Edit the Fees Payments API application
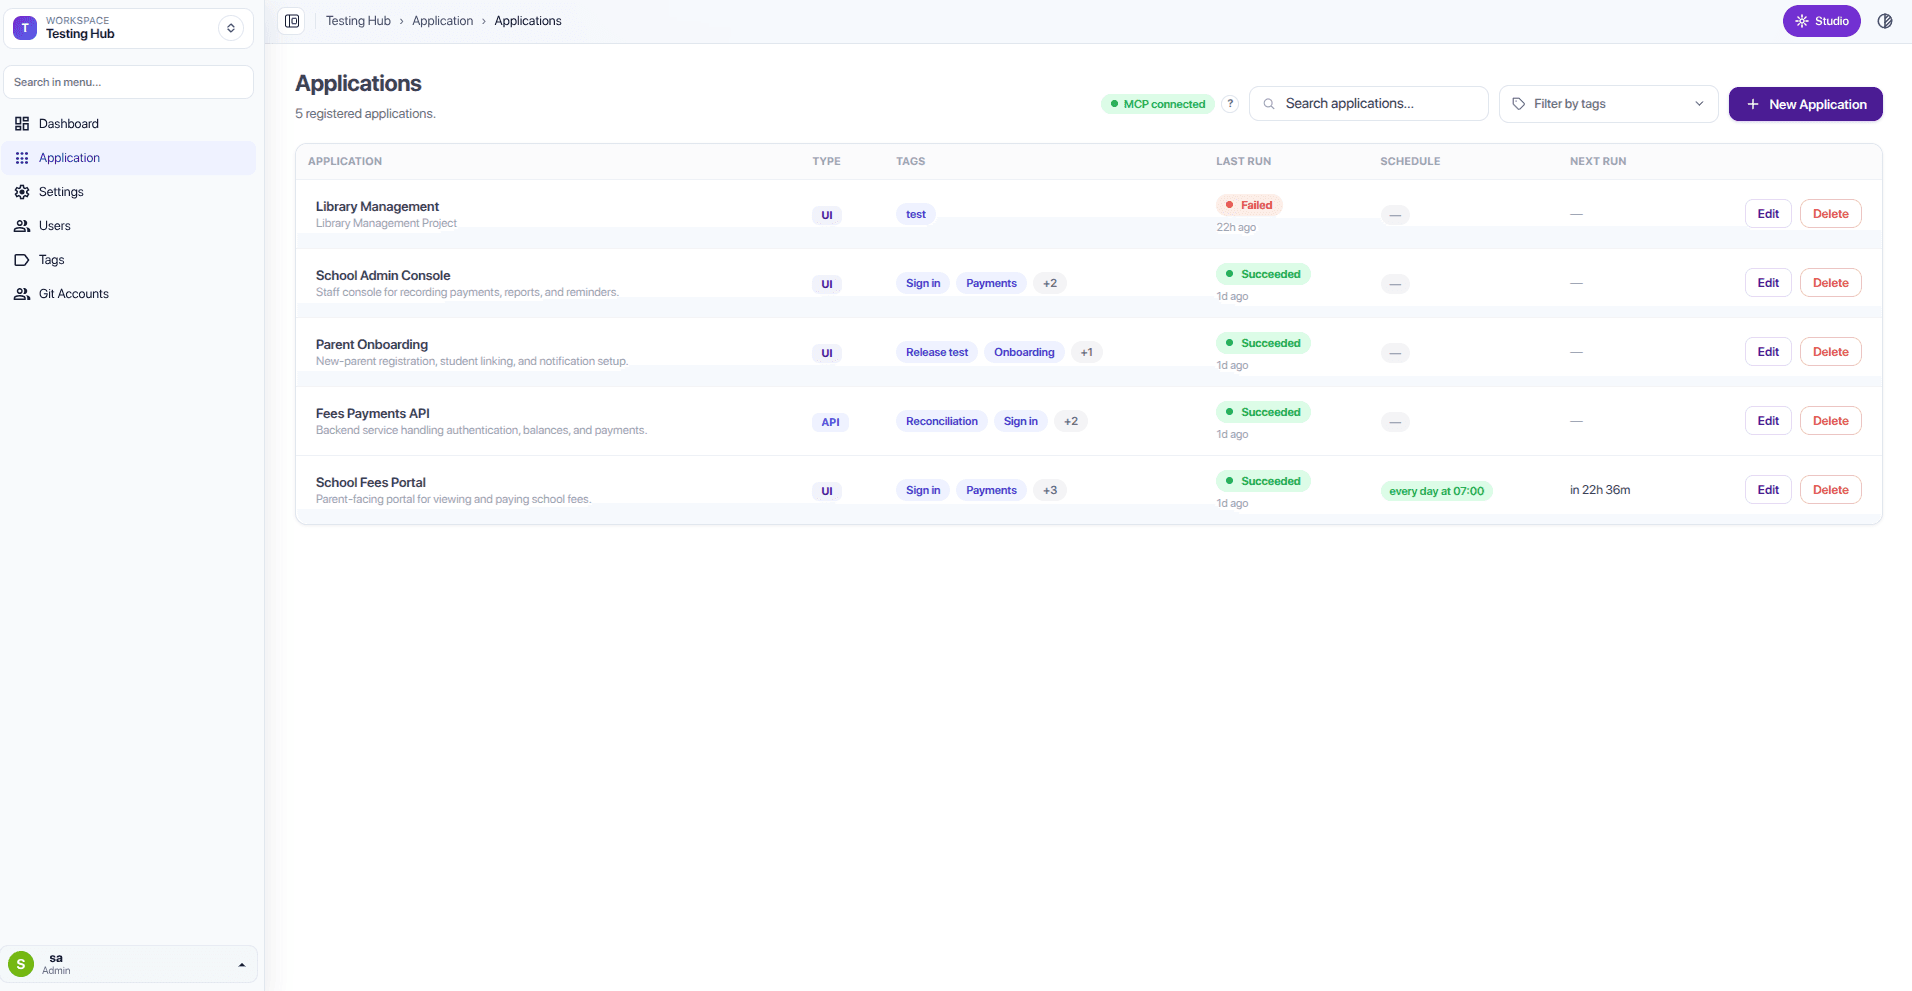Screen dimensions: 1912x991 click(1768, 421)
